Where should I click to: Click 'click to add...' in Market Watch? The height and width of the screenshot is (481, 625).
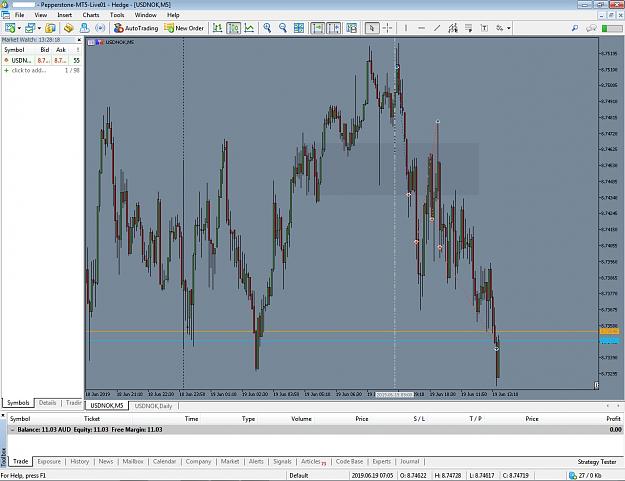coord(29,70)
